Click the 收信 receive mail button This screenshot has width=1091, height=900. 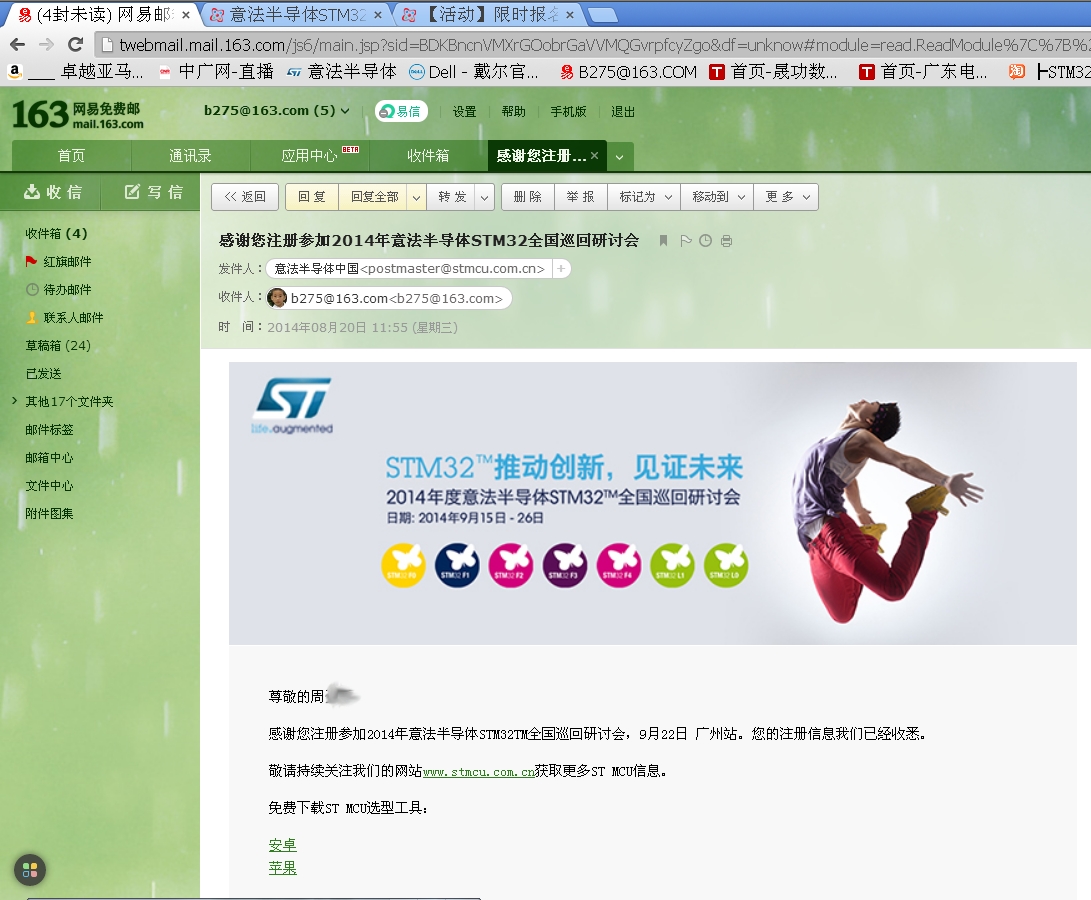tap(53, 192)
